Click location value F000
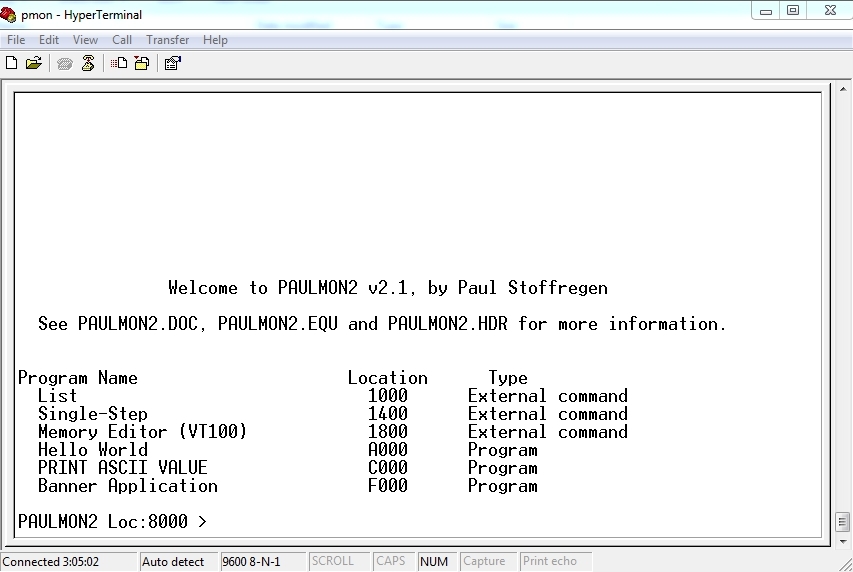This screenshot has width=853, height=572. pos(388,485)
